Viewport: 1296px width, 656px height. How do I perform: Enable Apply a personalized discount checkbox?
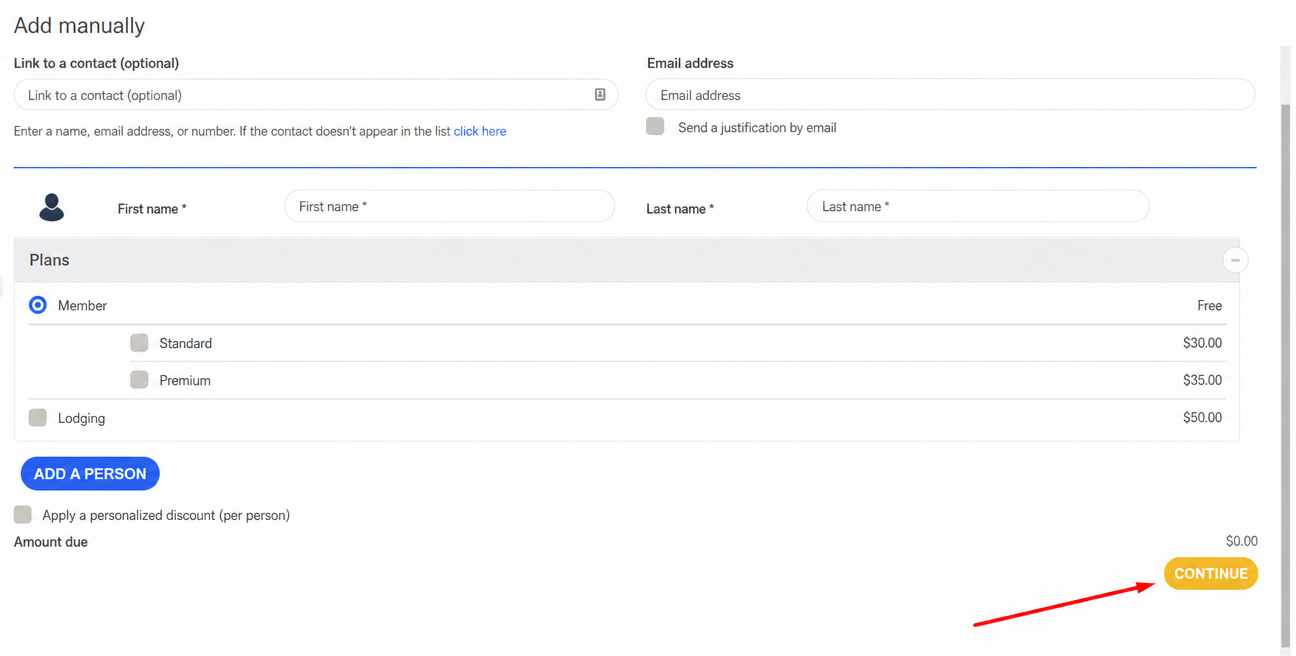tap(23, 515)
